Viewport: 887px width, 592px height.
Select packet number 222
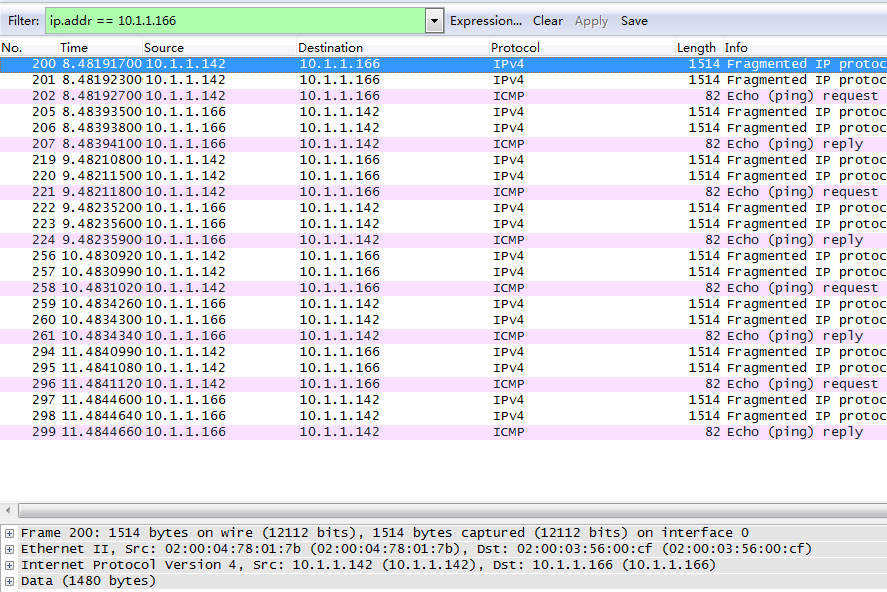(x=444, y=208)
